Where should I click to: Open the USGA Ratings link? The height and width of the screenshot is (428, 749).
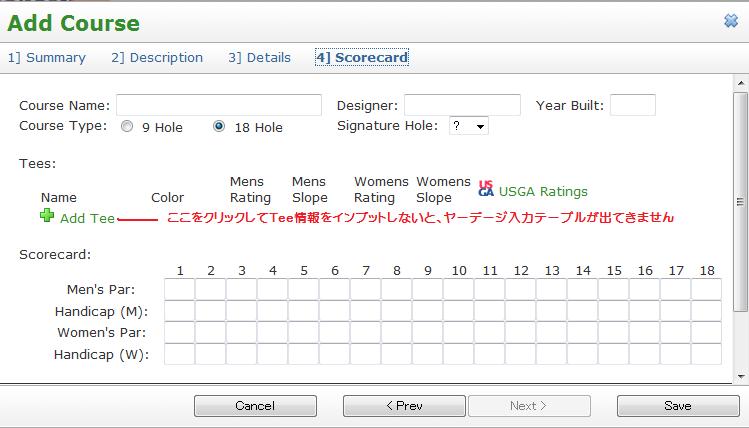543,192
